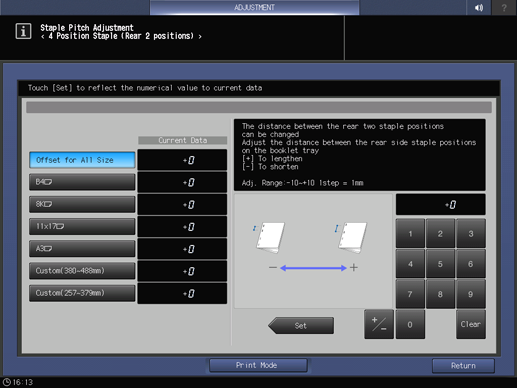Go to previous adjustment with left chevron
The width and height of the screenshot is (517, 388).
coord(43,36)
